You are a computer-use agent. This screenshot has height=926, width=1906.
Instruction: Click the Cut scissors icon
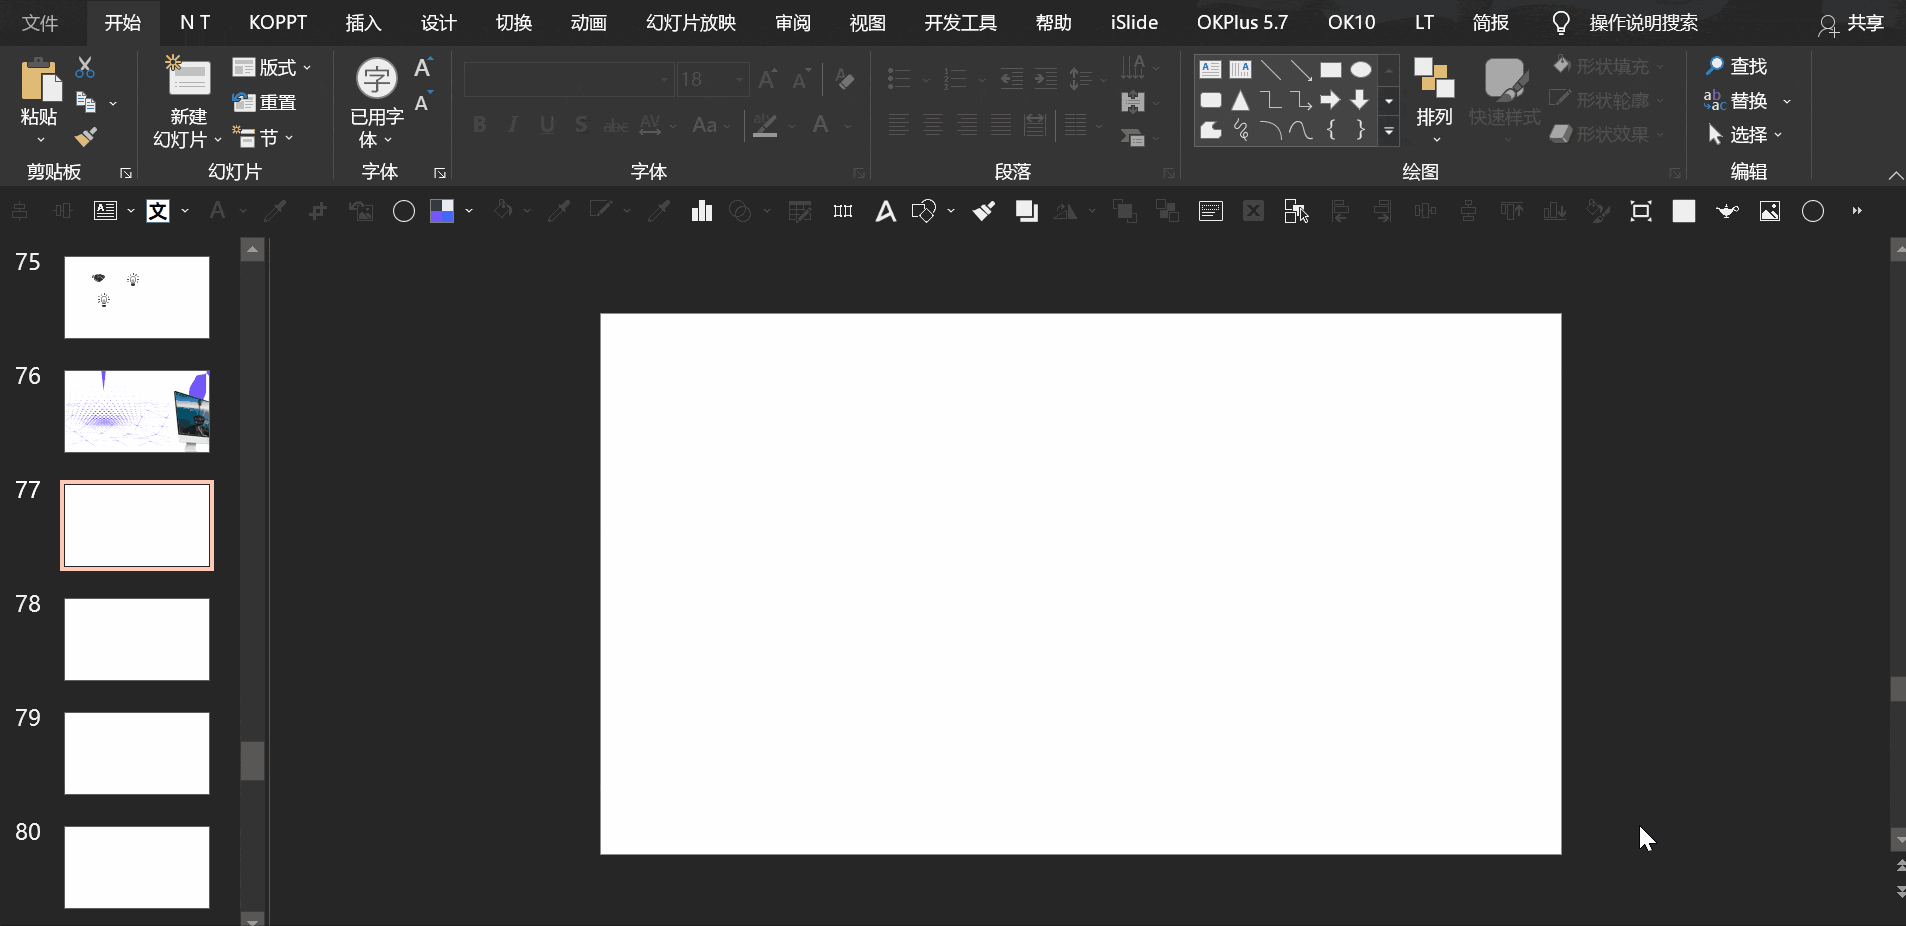point(85,67)
